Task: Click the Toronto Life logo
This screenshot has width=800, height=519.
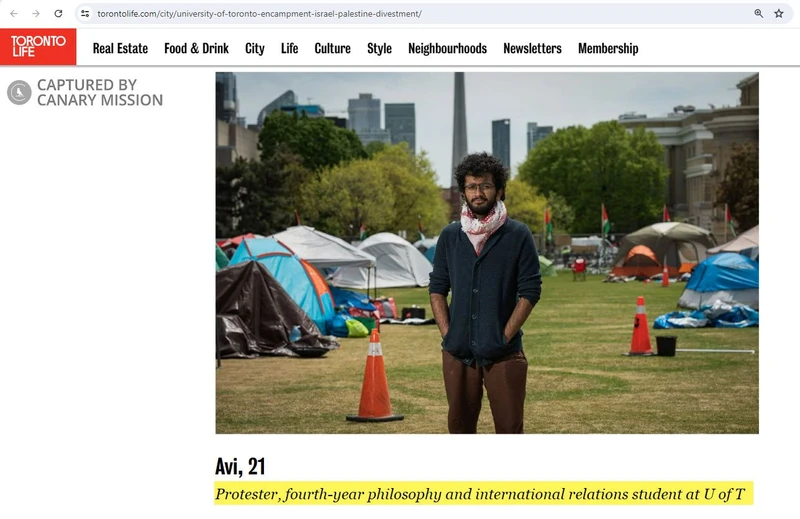Action: [x=38, y=47]
